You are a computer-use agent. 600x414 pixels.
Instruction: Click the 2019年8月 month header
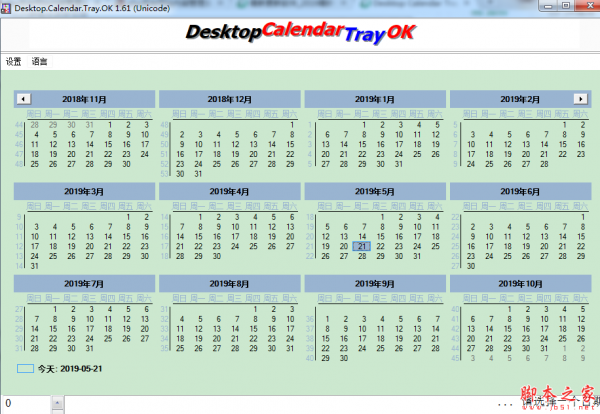(229, 284)
